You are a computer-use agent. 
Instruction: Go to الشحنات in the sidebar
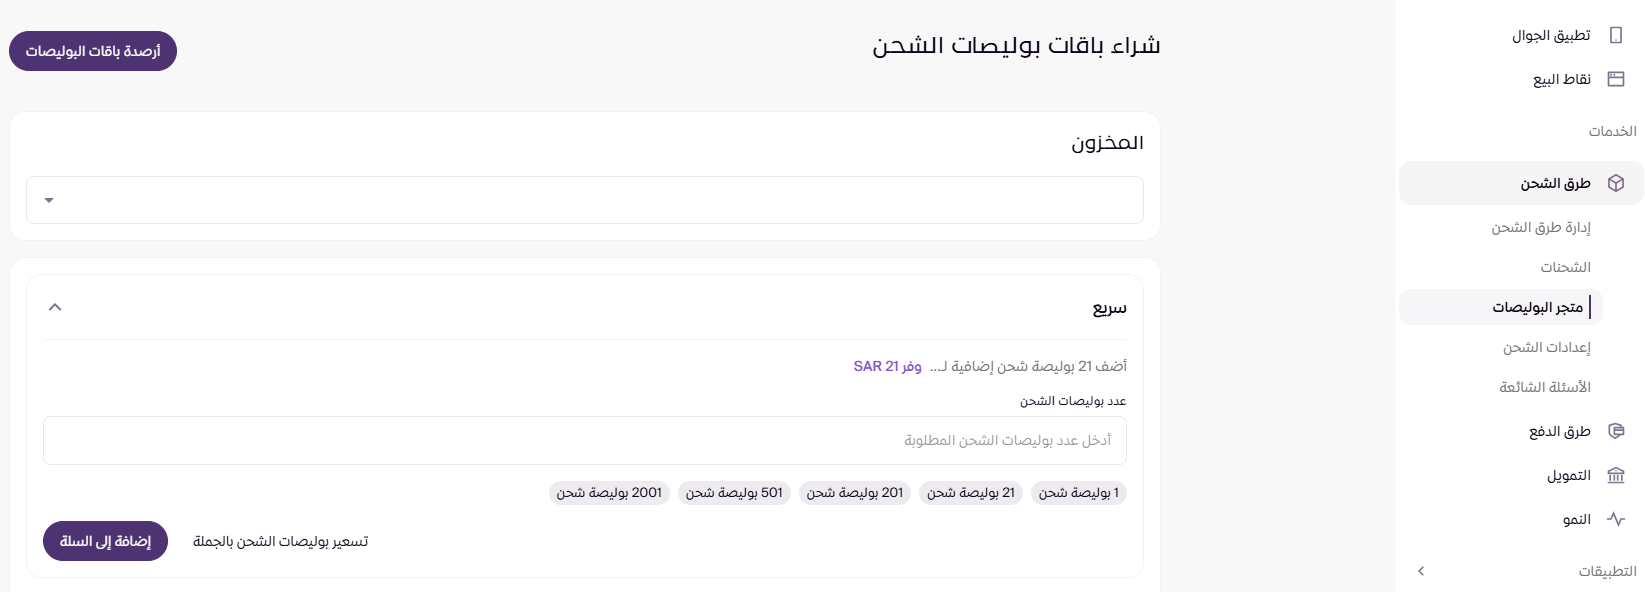1565,267
